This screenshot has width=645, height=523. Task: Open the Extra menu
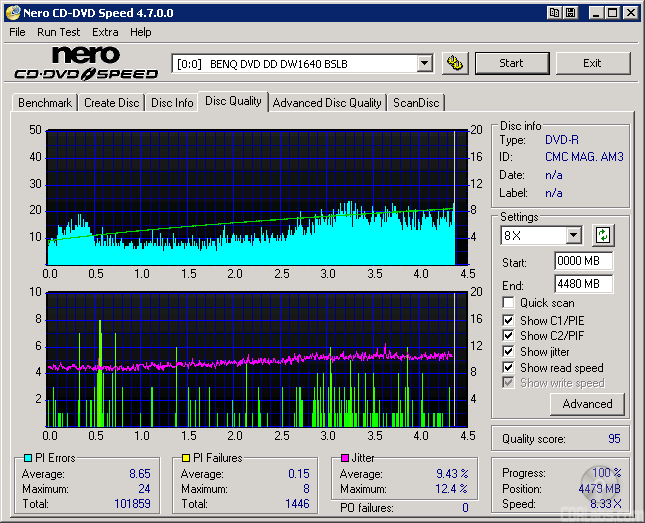(105, 32)
